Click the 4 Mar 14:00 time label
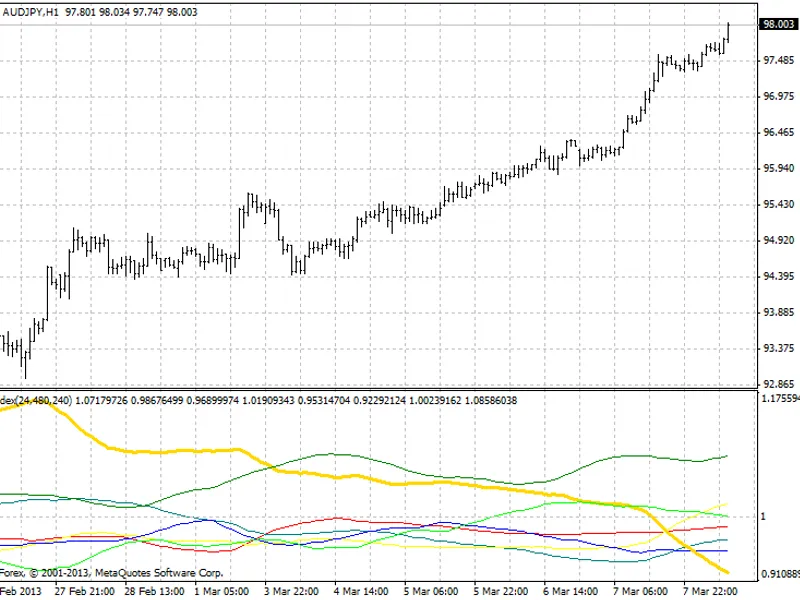Image resolution: width=800 pixels, height=600 pixels. pyautogui.click(x=361, y=591)
